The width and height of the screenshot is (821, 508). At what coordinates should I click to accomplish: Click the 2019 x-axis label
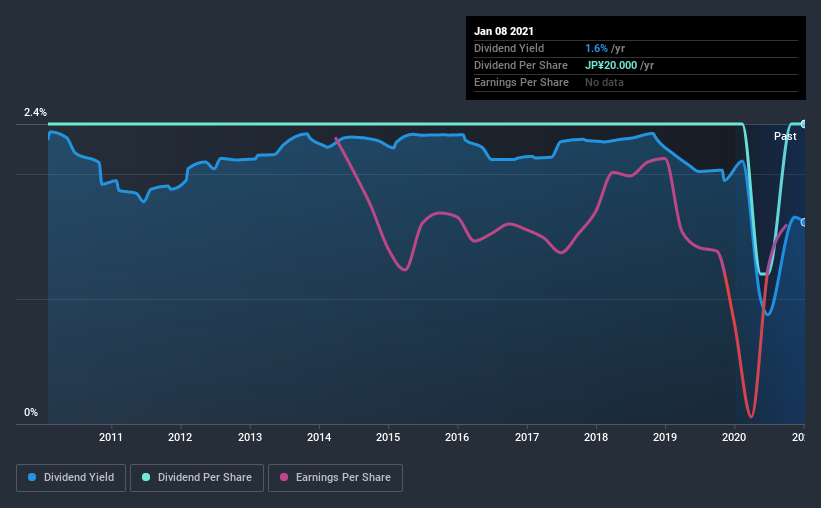click(x=665, y=437)
